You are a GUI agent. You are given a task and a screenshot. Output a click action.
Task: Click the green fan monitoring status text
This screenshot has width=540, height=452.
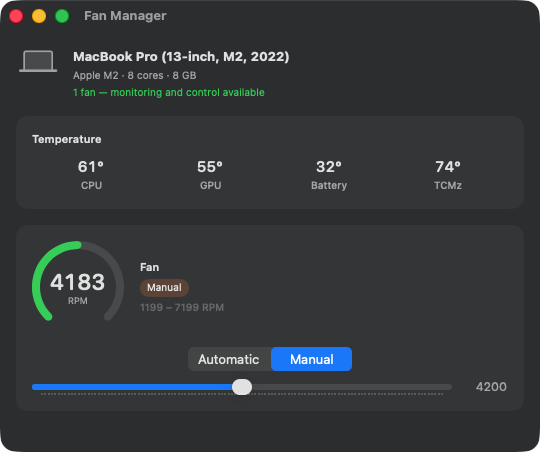(x=169, y=92)
